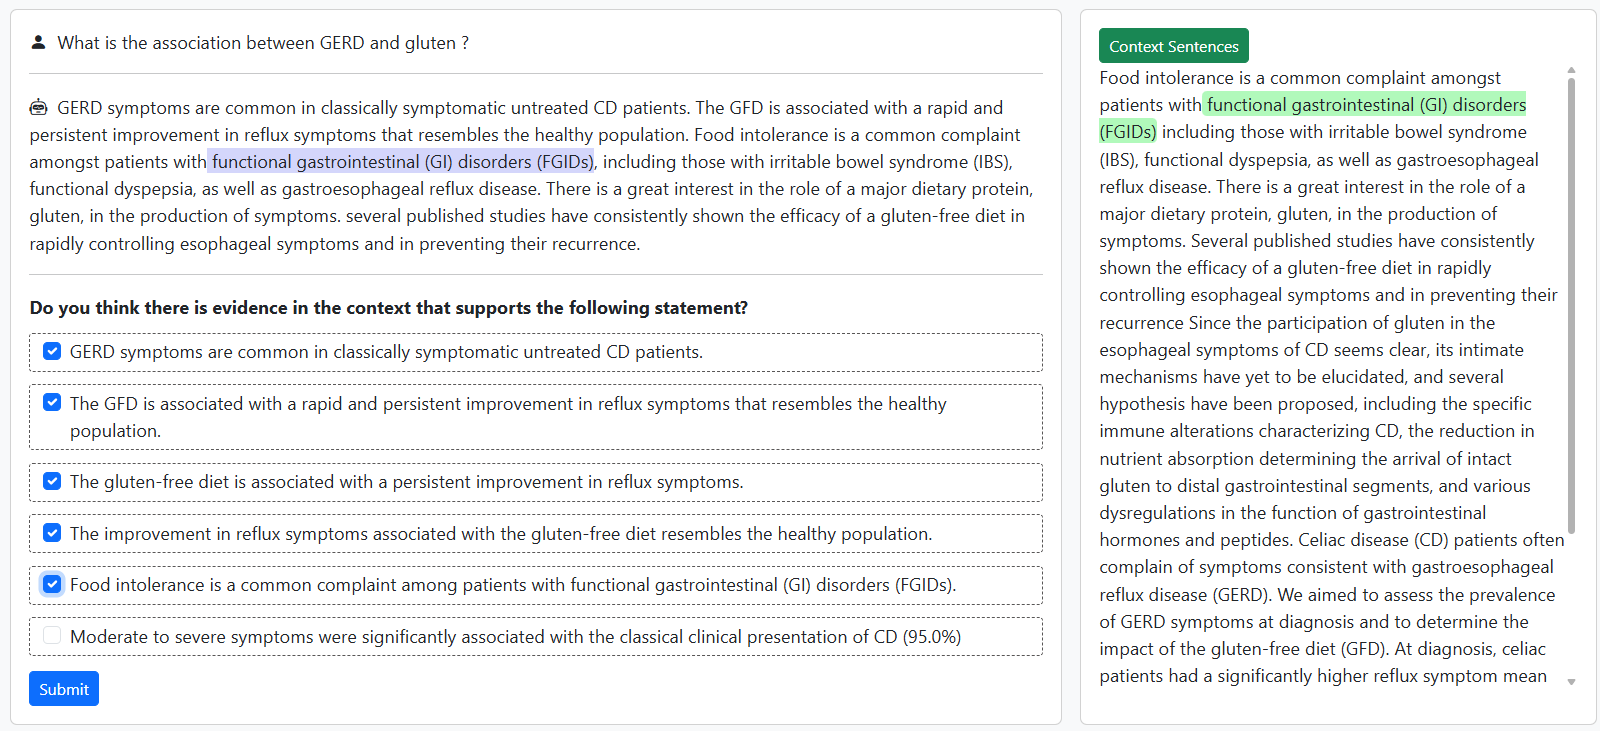Screen dimensions: 1600x731
Task: Click the 'Since the participation of gluten' context sentence
Action: [x=1340, y=323]
